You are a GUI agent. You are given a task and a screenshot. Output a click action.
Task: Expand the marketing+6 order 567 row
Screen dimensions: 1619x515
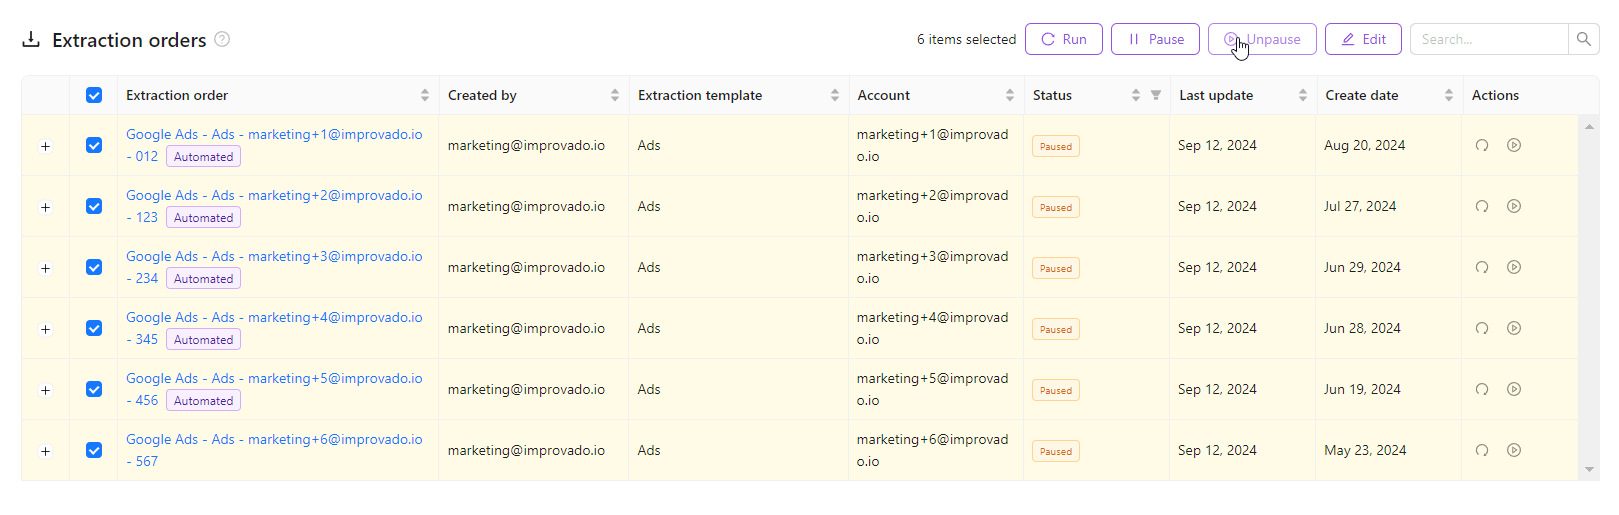(x=45, y=451)
